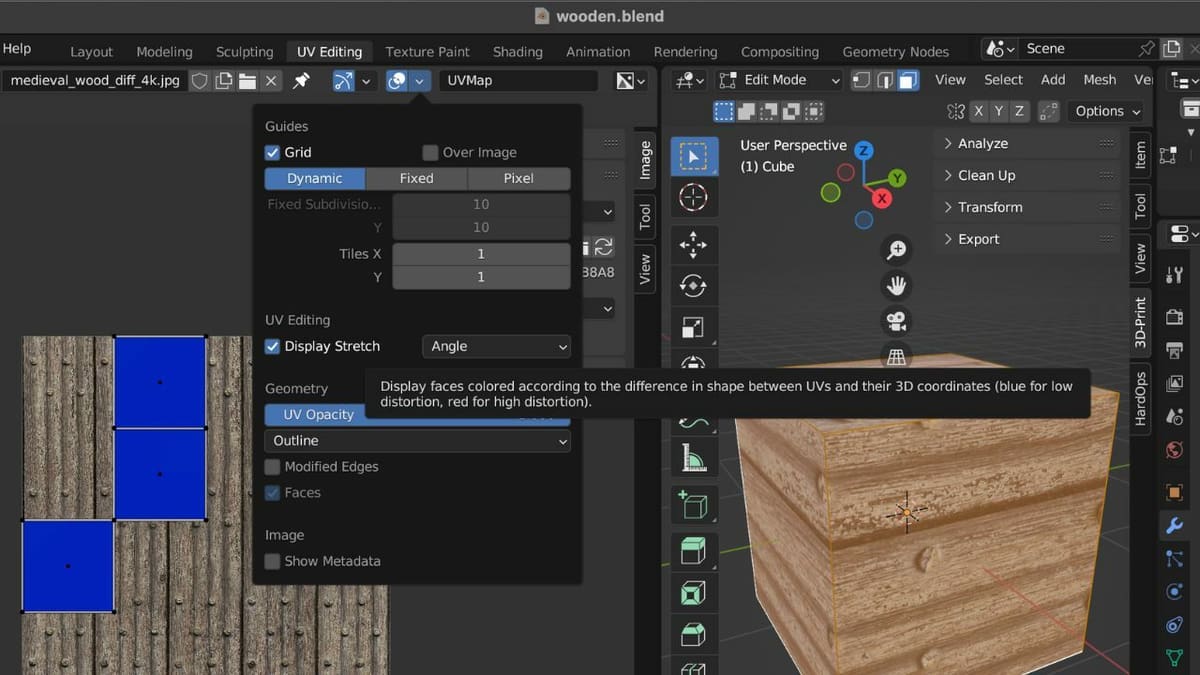Select the Add Cube tool
This screenshot has width=1200, height=675.
[693, 503]
